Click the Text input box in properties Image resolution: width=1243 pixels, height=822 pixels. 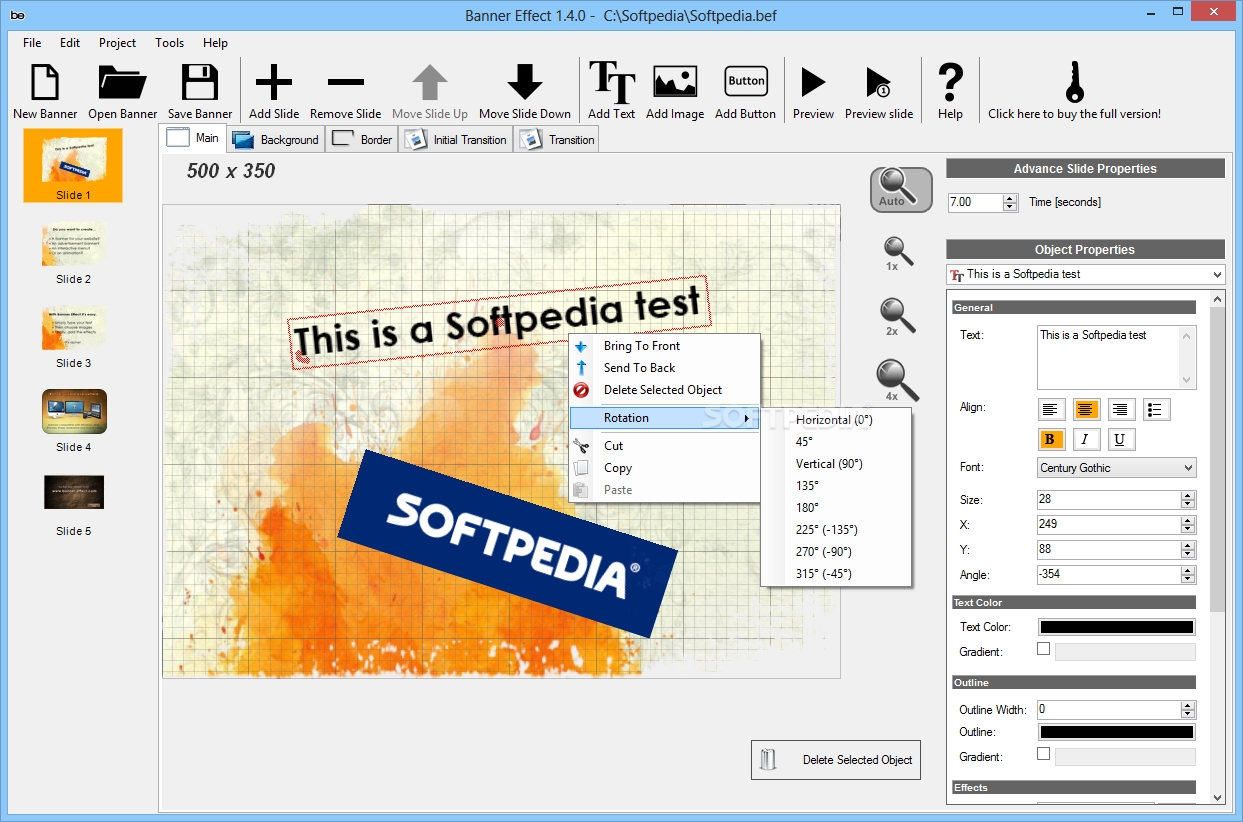(x=1117, y=357)
